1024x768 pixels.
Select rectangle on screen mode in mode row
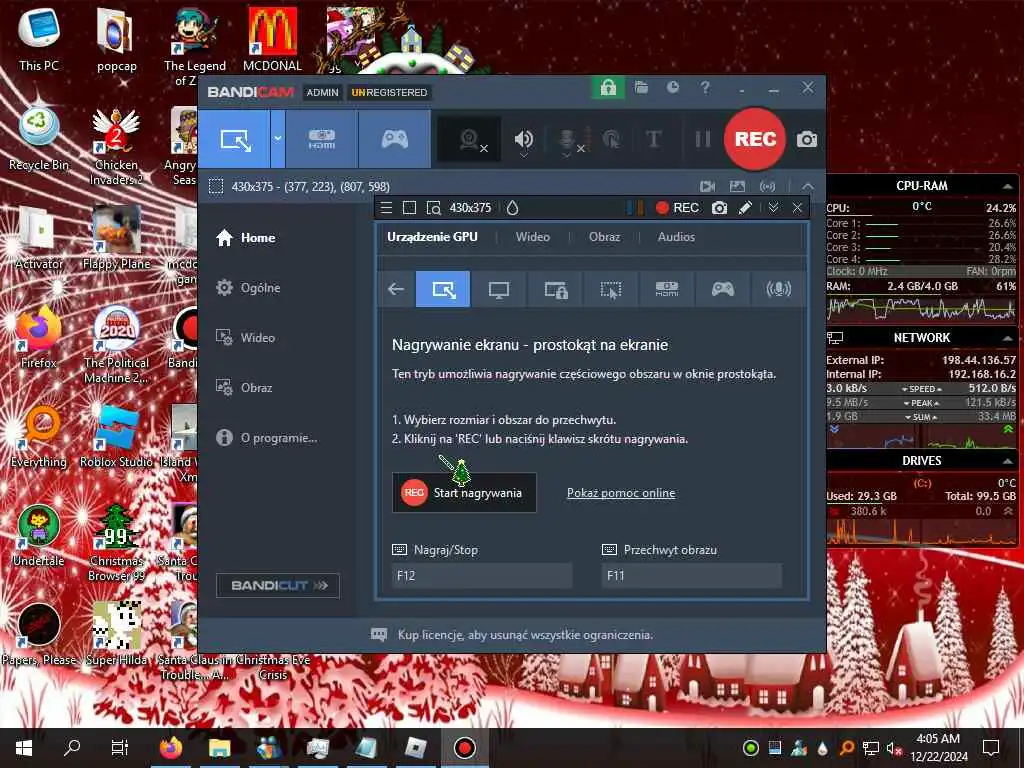pyautogui.click(x=443, y=289)
